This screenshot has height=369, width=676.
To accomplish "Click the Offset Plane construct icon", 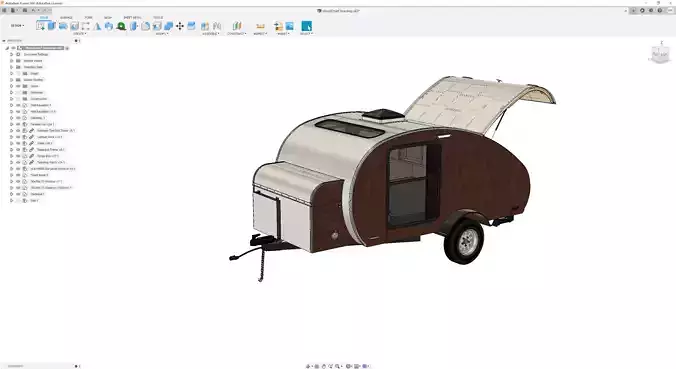I will [x=237, y=26].
